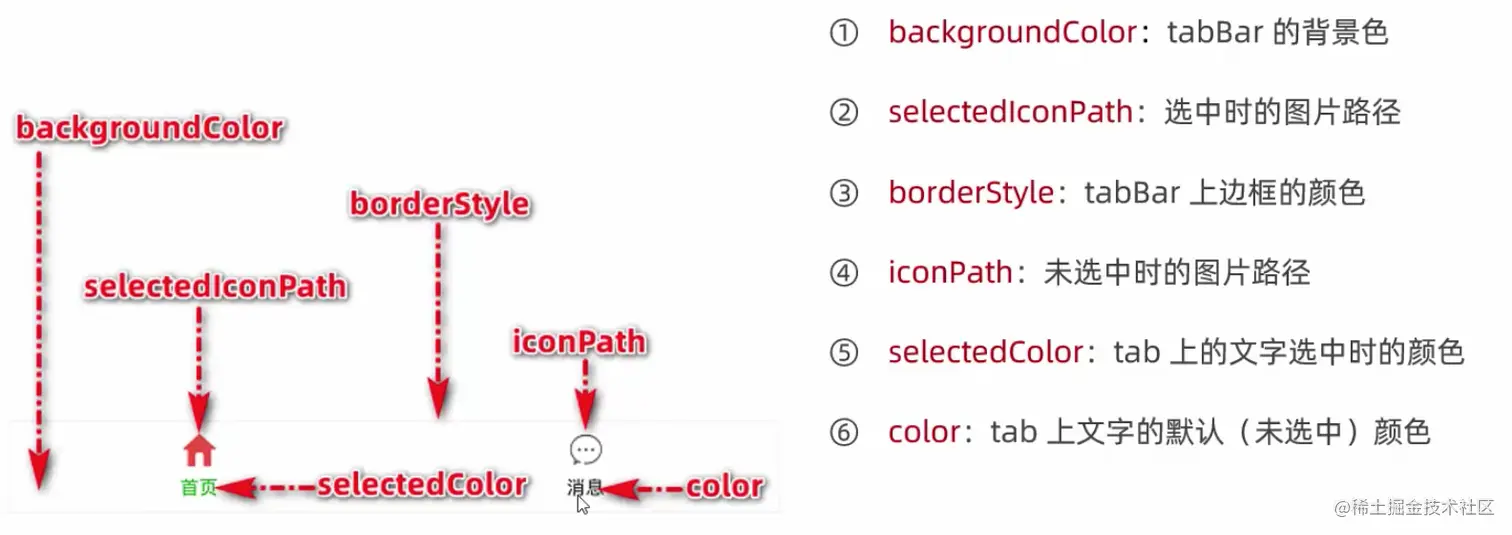Click the description text tabBar 上边框的颜色

[x=1224, y=193]
